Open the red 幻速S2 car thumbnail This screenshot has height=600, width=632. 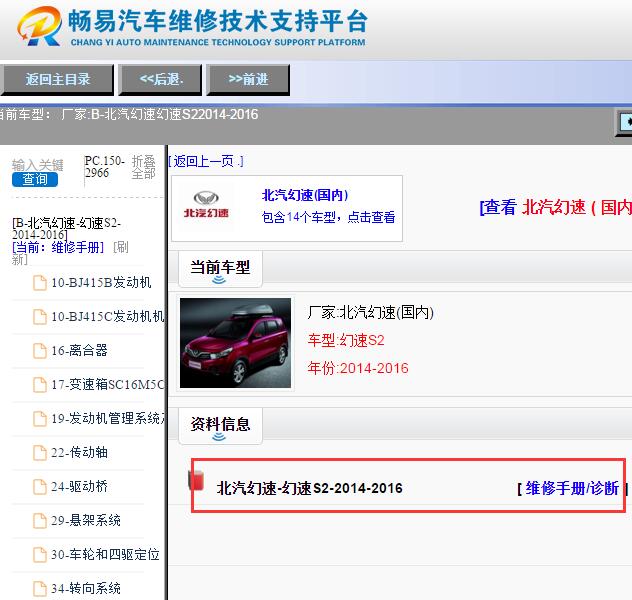point(235,343)
